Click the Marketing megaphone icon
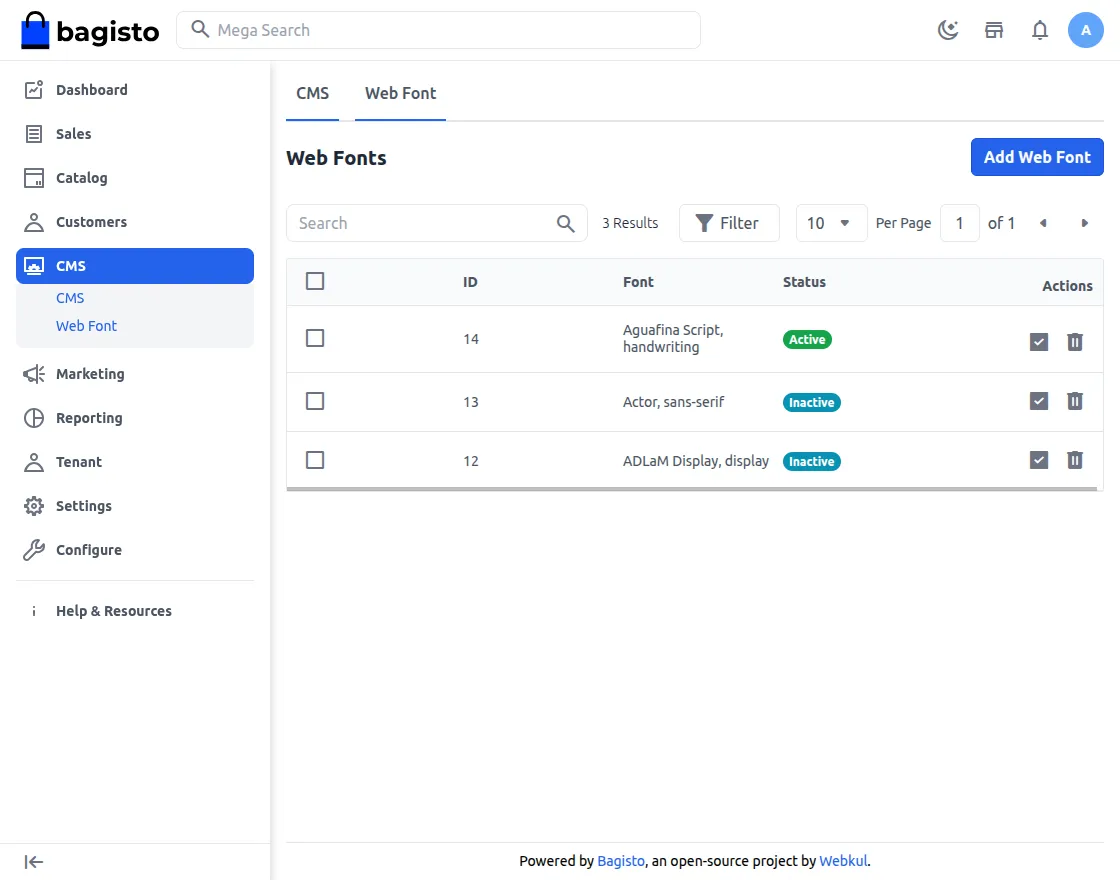 [34, 374]
